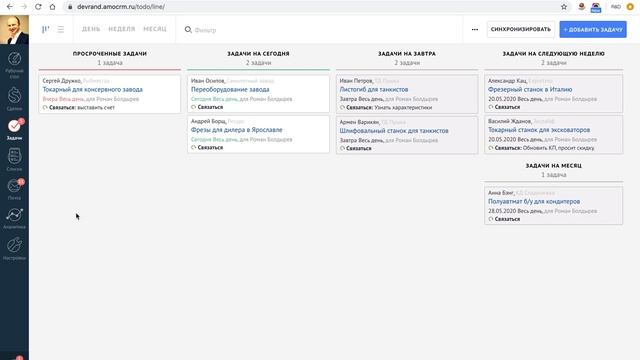Click the СИНХРОНИЗИРОВАТЬ button

click(520, 29)
